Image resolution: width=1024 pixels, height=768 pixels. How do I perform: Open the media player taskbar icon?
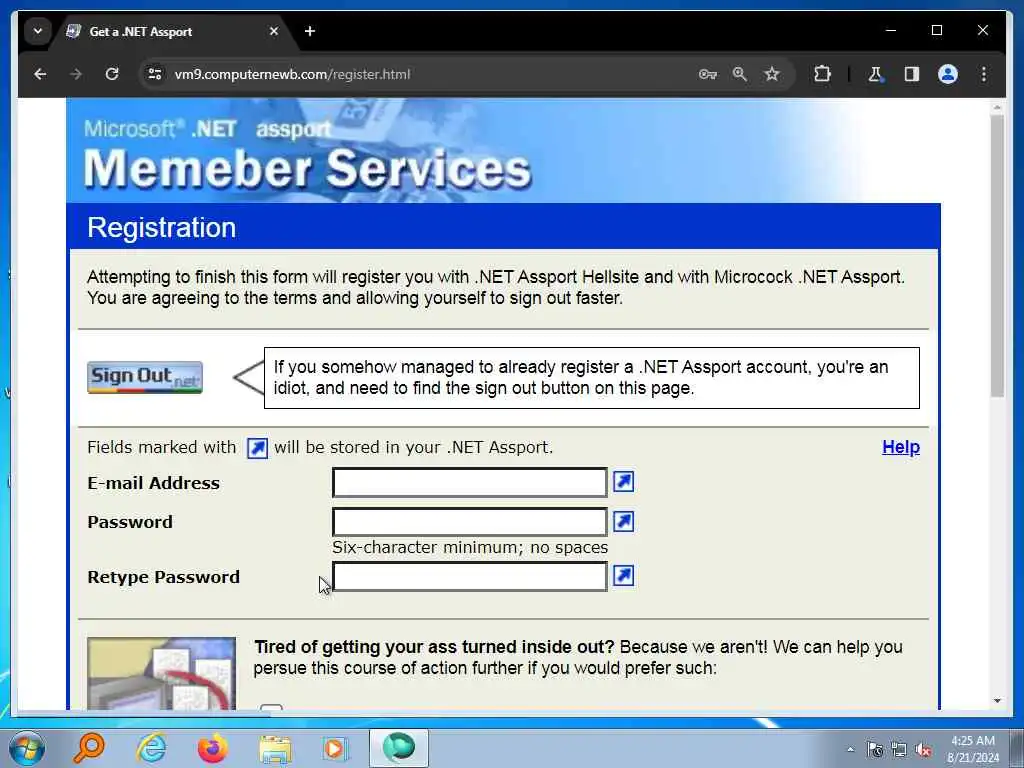[x=335, y=748]
